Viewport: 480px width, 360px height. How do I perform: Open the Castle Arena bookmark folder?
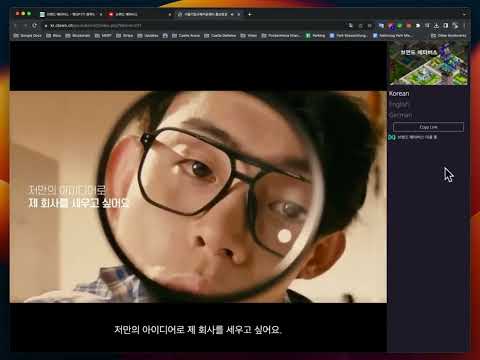click(x=186, y=35)
